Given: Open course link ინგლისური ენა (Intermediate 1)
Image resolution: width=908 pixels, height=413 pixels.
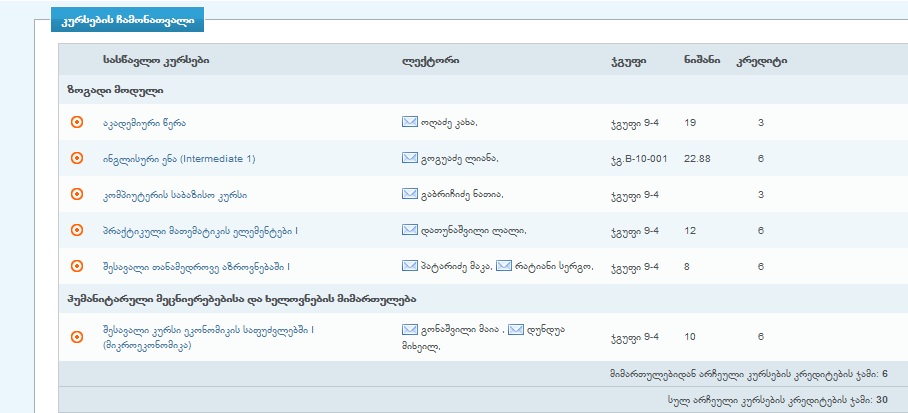Looking at the screenshot, I should (179, 159).
